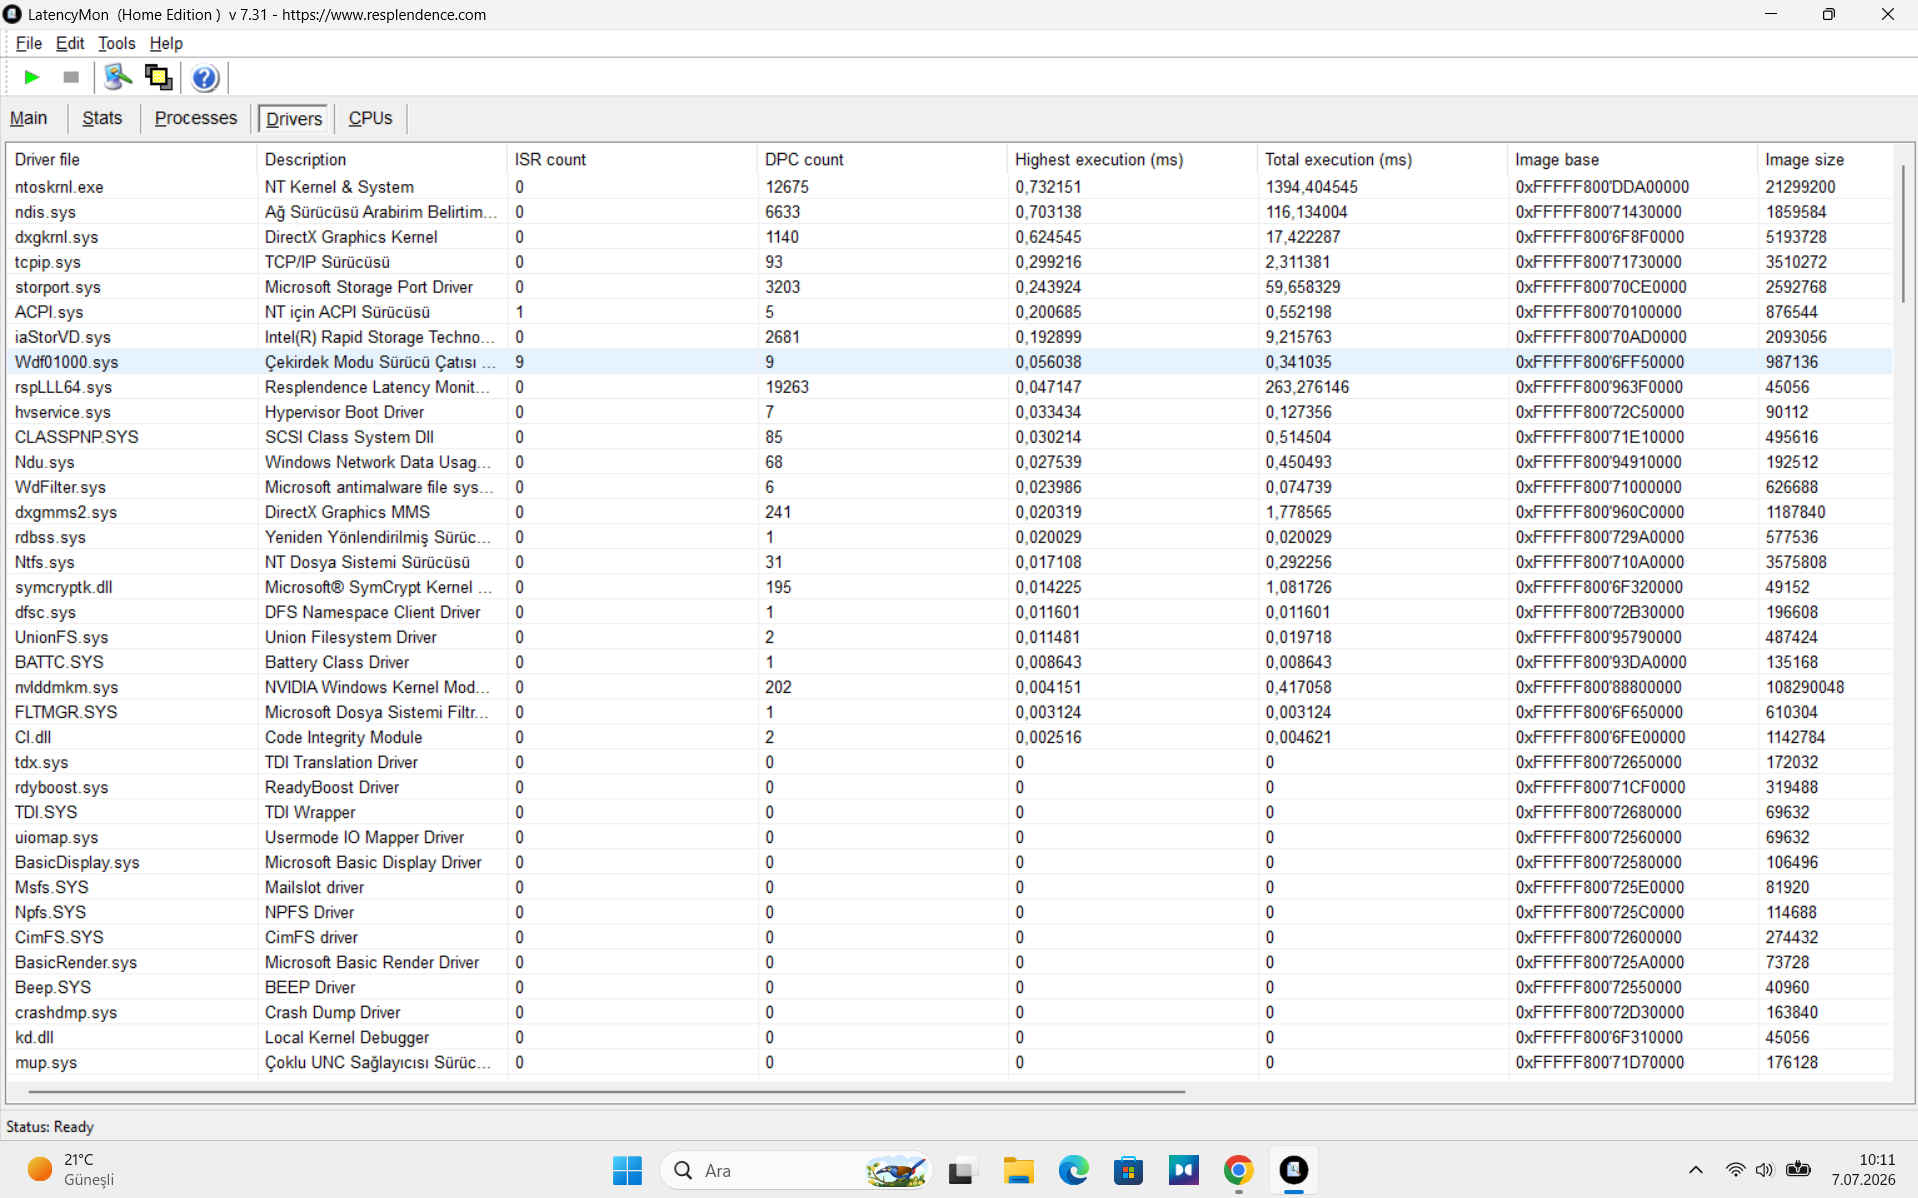This screenshot has height=1198, width=1918.
Task: Sort by Total execution (ms) column header
Action: (1382, 159)
